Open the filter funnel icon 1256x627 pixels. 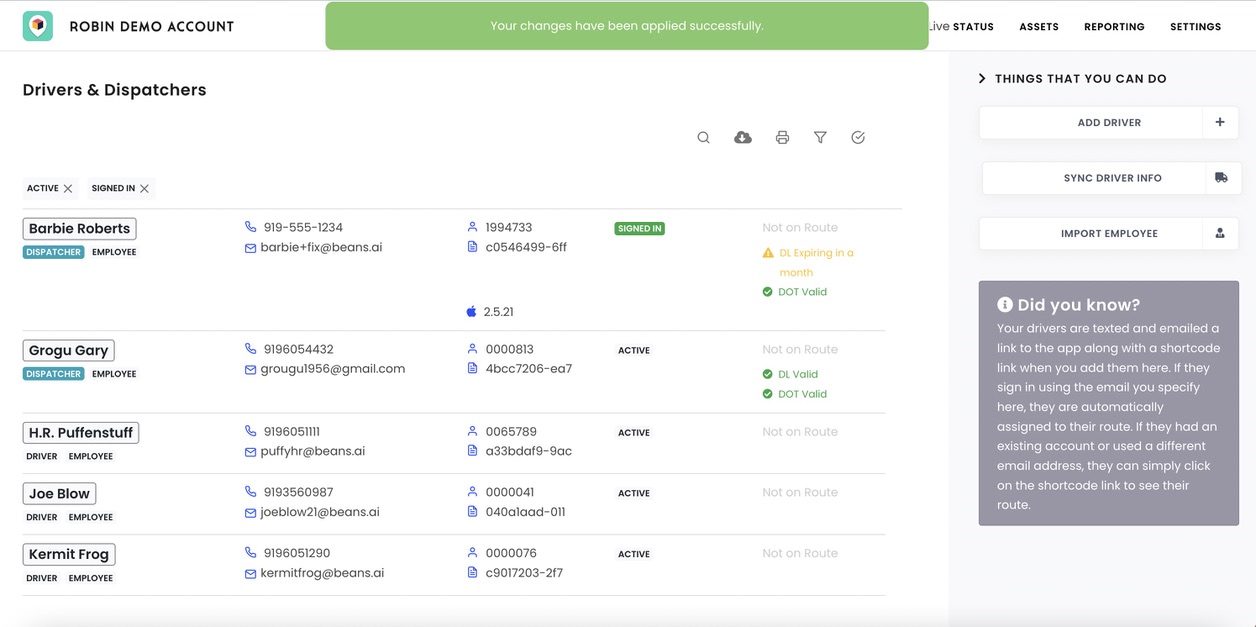(820, 137)
